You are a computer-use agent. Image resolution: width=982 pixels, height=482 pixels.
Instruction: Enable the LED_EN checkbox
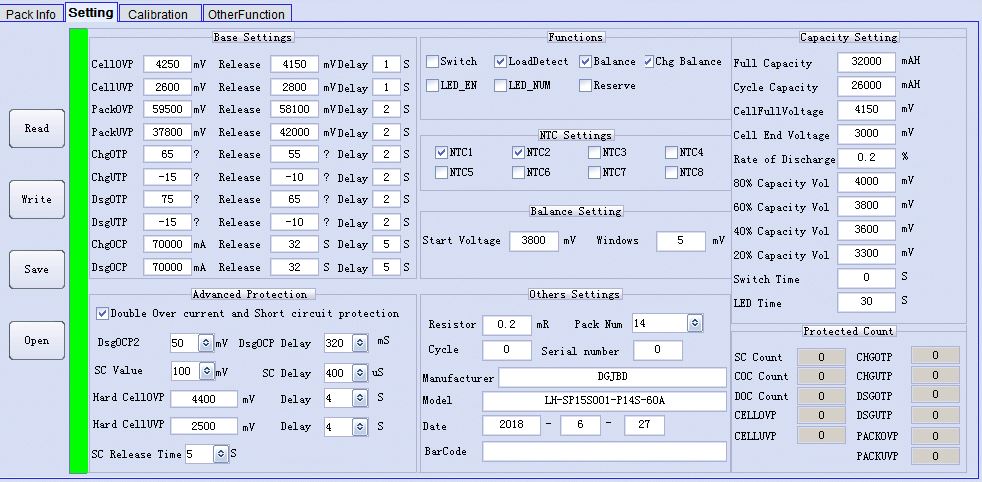pos(433,86)
